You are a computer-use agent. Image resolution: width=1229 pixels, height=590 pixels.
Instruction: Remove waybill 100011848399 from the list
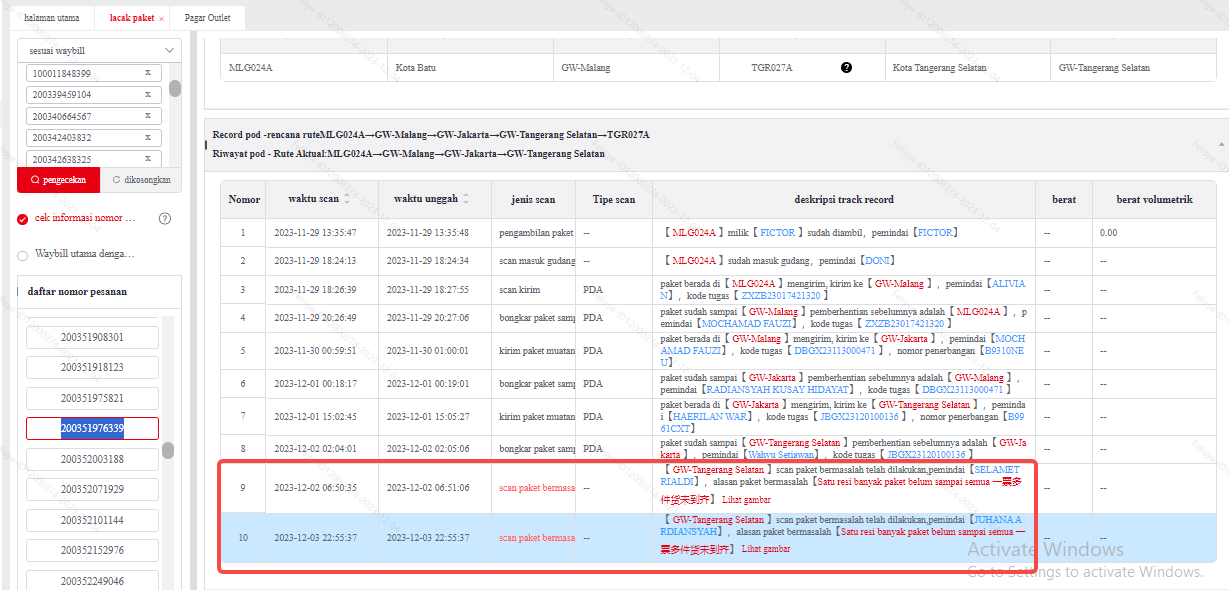(x=148, y=73)
